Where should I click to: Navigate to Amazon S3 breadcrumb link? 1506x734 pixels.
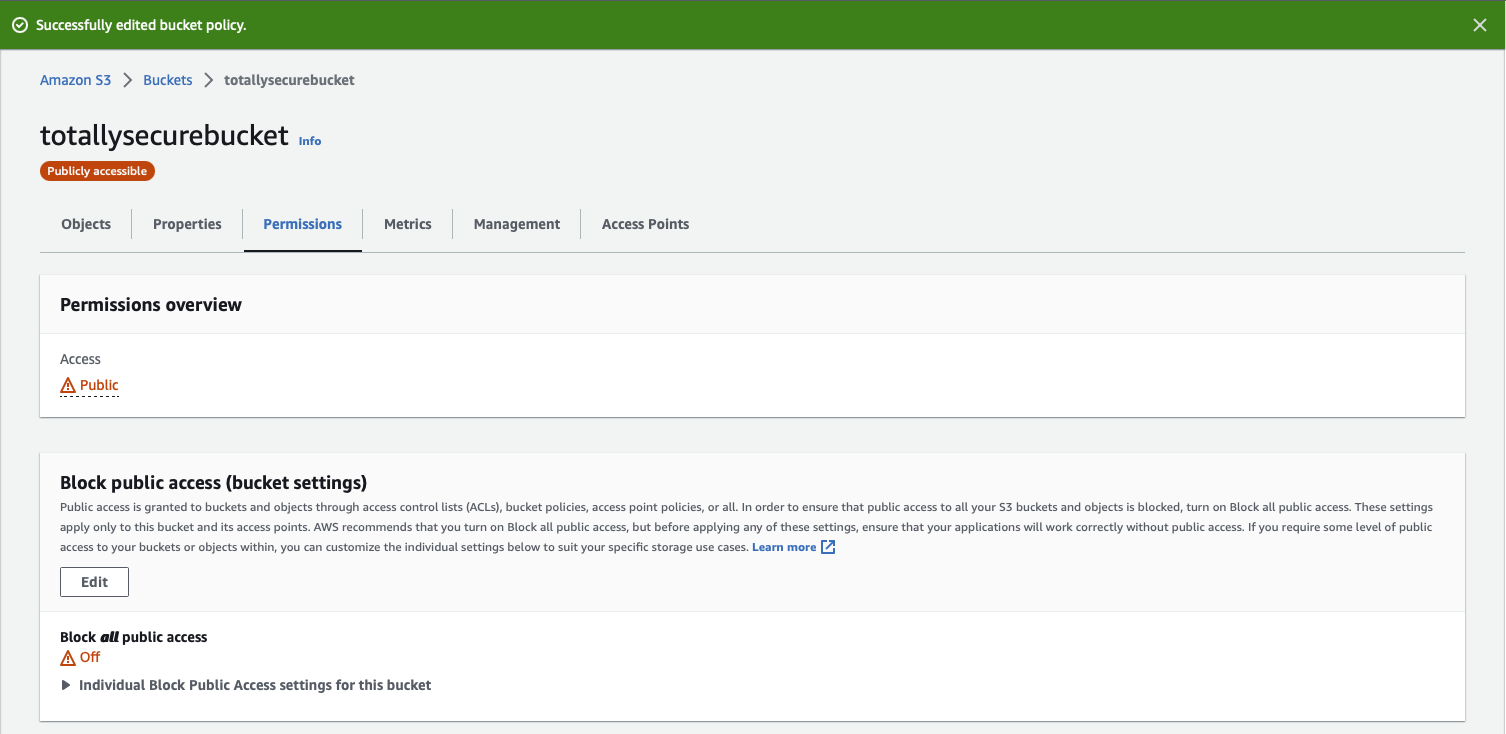75,80
